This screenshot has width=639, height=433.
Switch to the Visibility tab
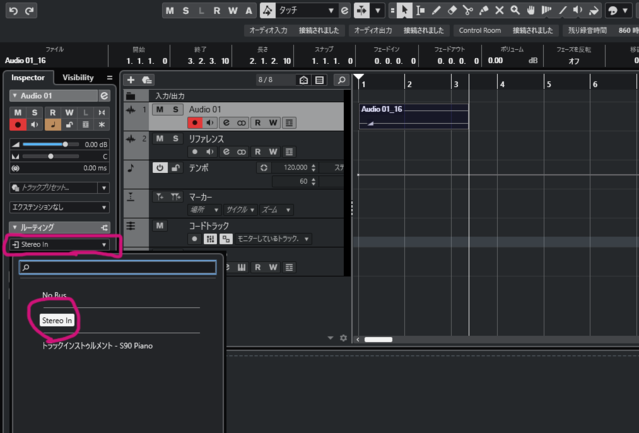click(78, 77)
